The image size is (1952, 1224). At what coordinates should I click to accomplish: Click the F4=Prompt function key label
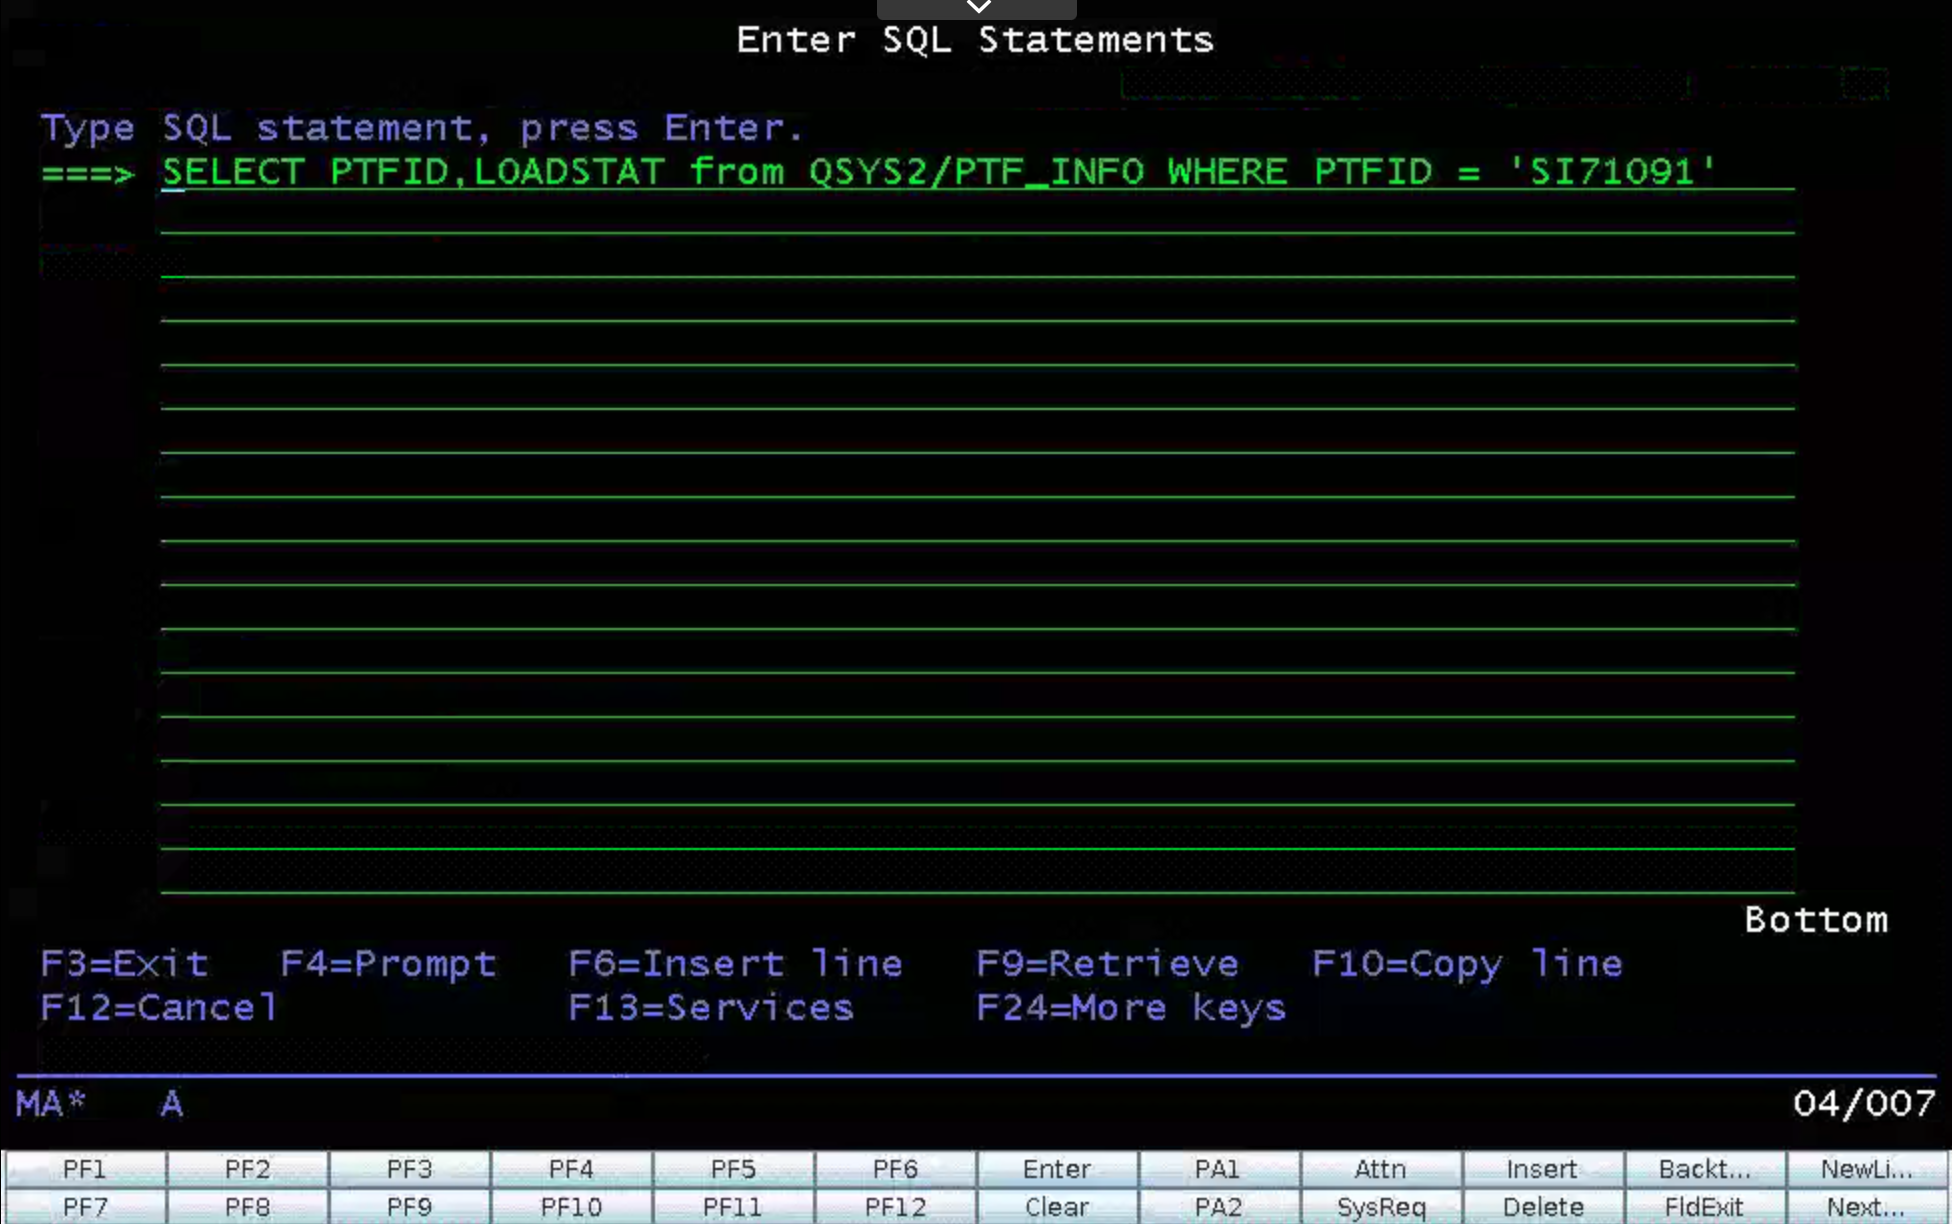389,964
